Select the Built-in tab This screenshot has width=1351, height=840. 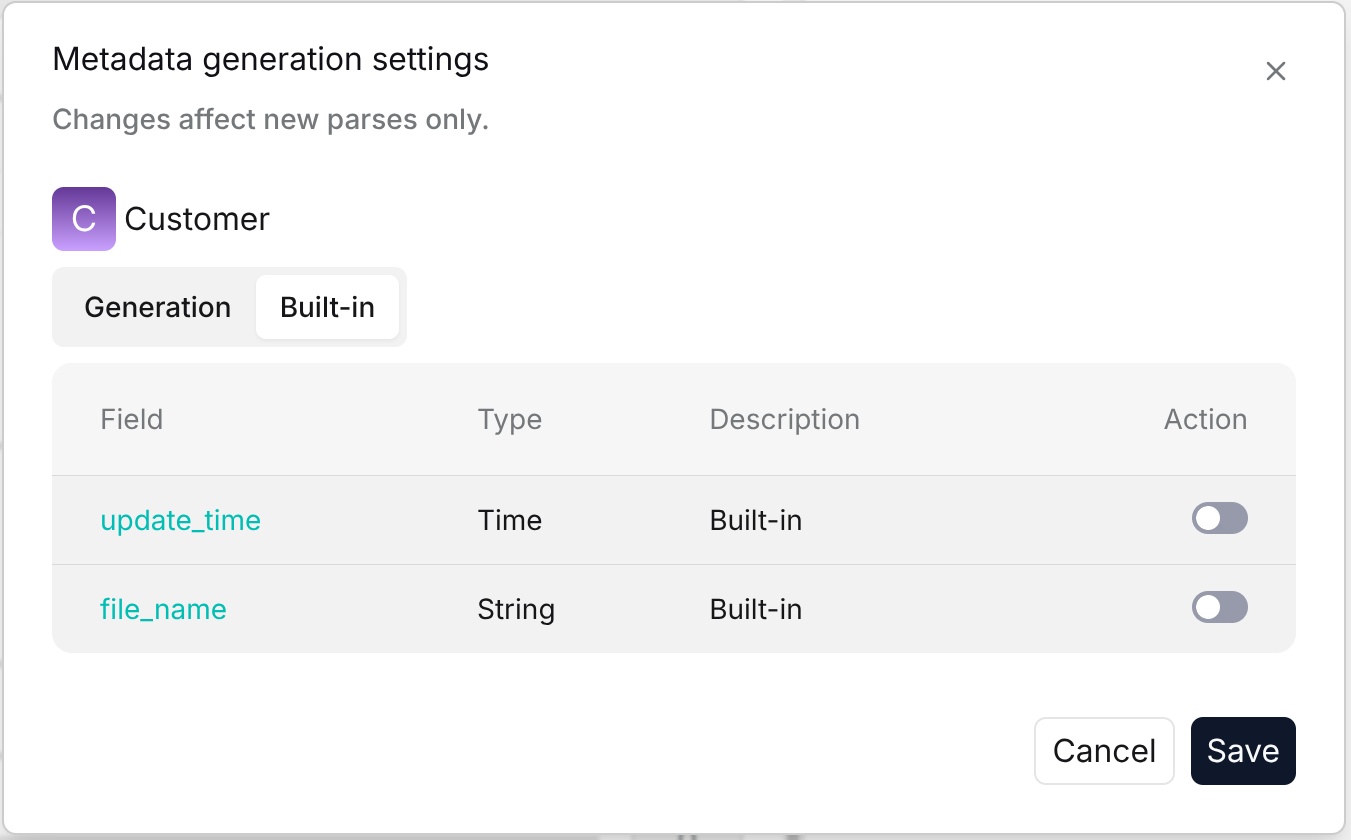coord(327,307)
